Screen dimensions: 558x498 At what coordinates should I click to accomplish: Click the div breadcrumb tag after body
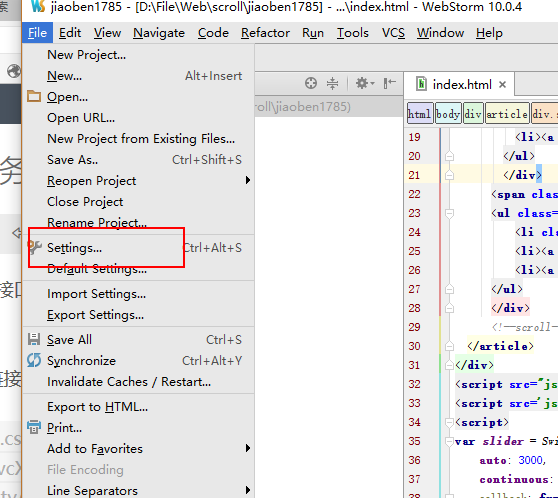click(x=473, y=114)
